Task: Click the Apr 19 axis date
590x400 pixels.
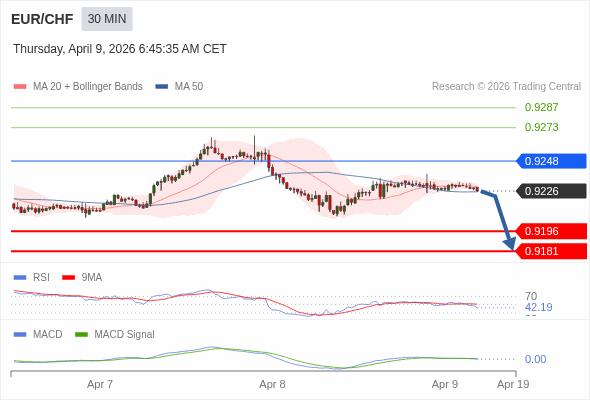Action: (513, 385)
